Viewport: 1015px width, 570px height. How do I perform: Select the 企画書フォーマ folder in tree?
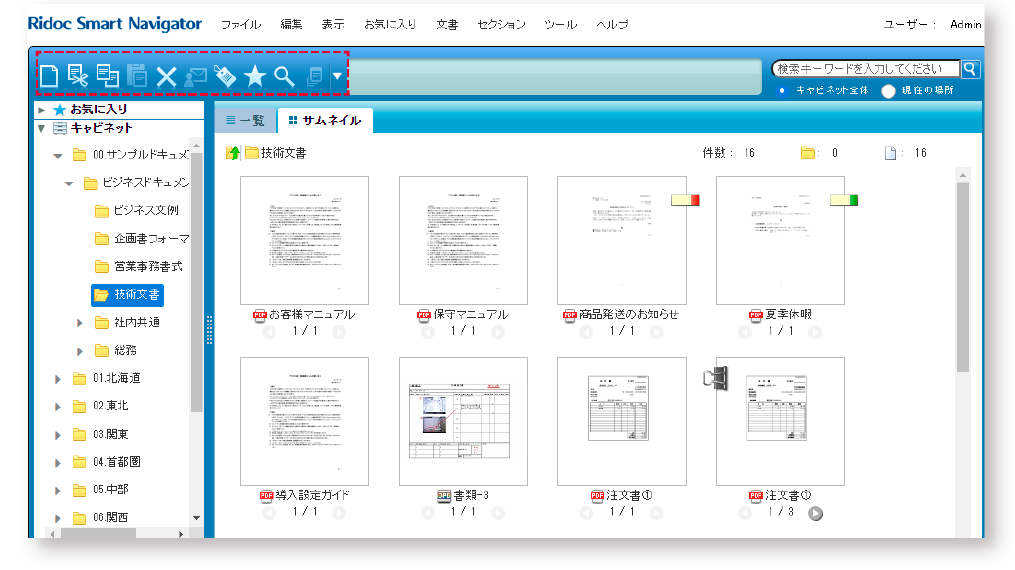click(150, 239)
